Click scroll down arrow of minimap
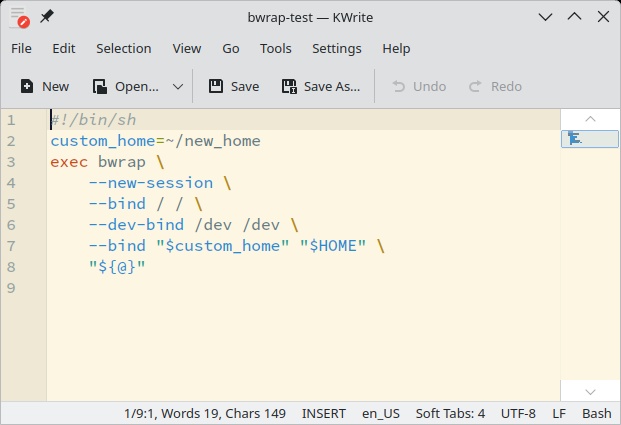This screenshot has height=425, width=621. 590,392
